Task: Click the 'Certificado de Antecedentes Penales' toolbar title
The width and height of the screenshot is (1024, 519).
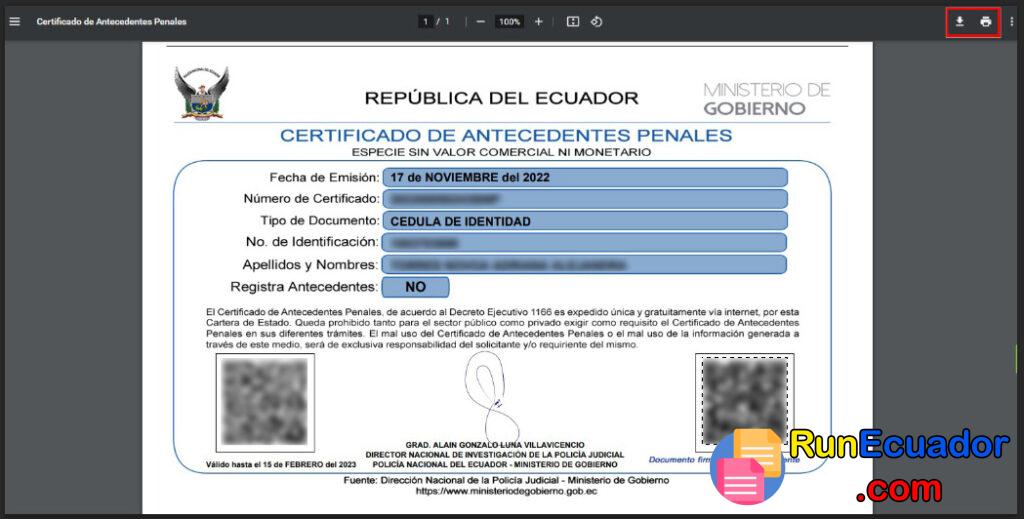Action: pos(112,22)
